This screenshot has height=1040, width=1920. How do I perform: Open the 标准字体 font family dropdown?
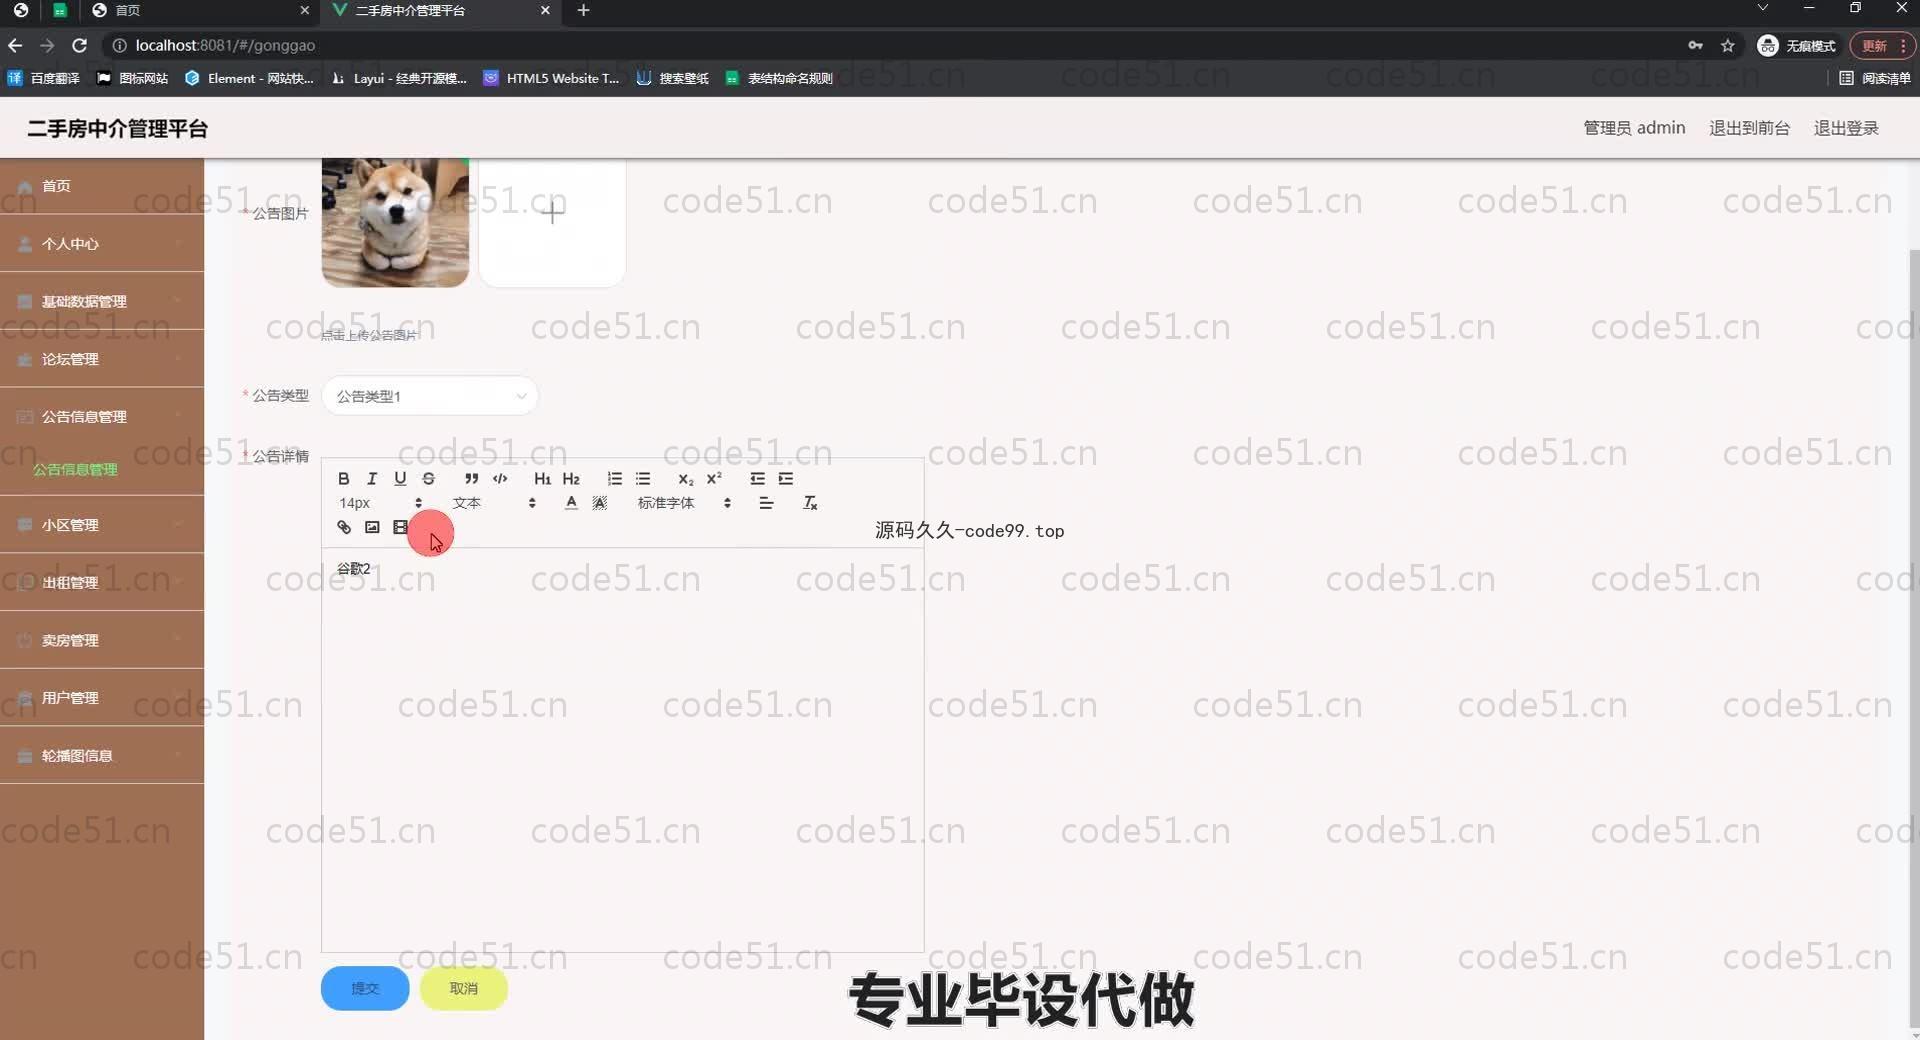pyautogui.click(x=684, y=503)
